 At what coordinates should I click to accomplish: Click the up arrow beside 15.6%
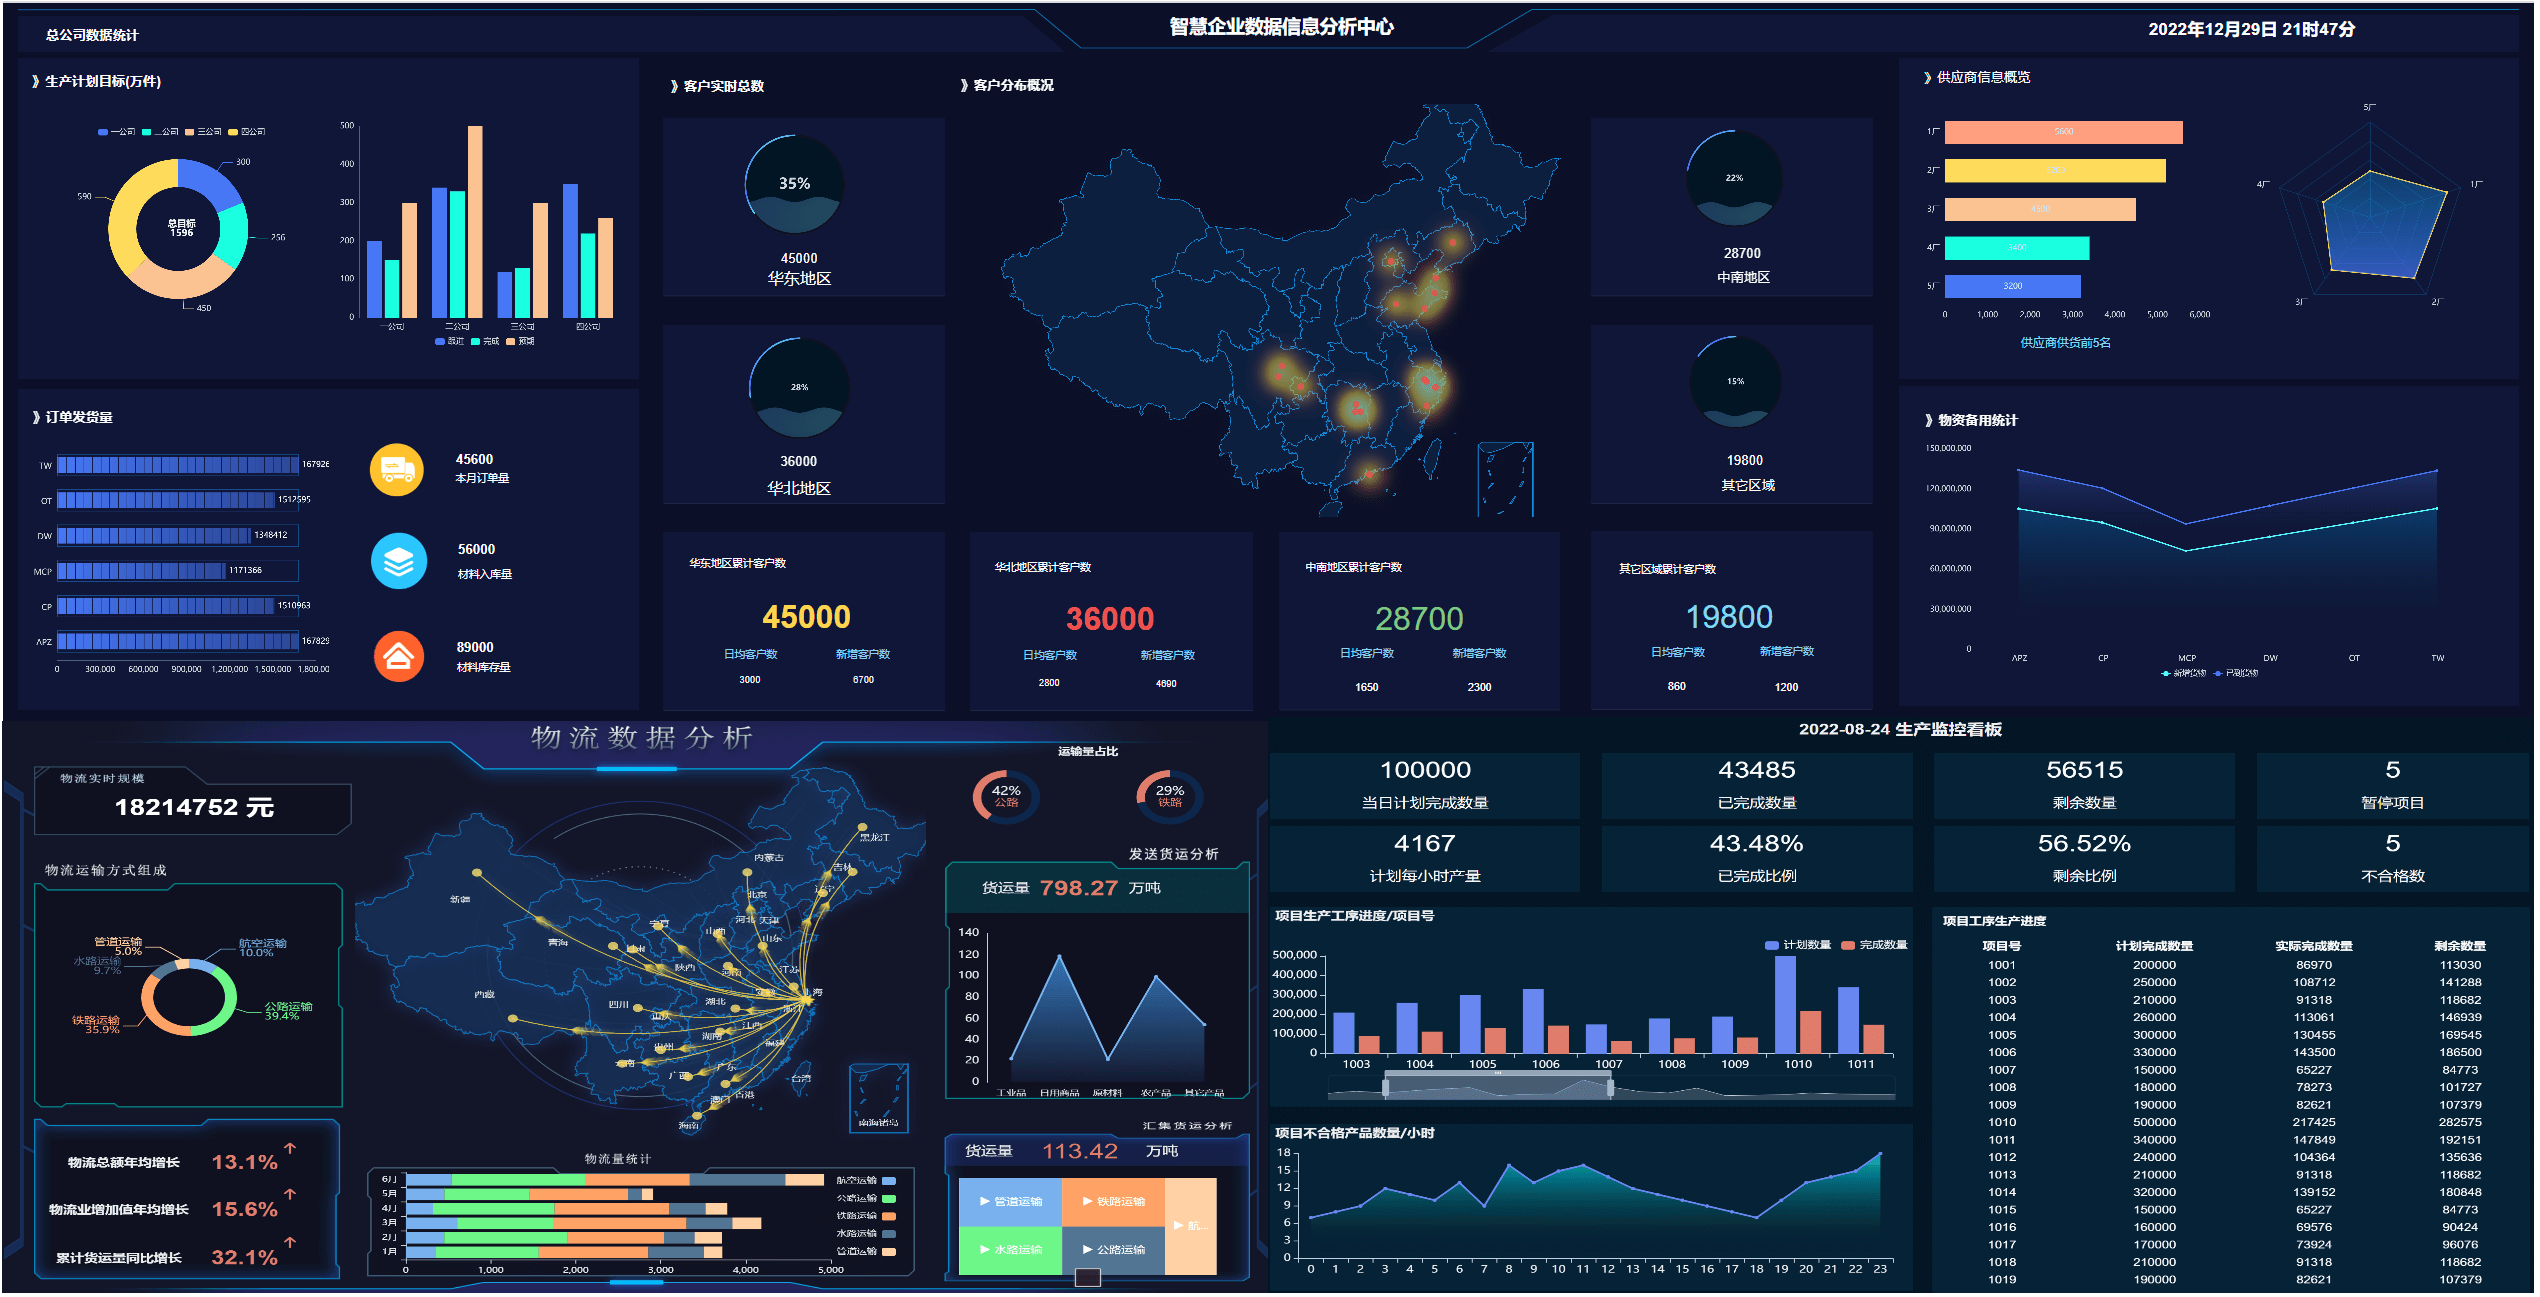tap(290, 1195)
